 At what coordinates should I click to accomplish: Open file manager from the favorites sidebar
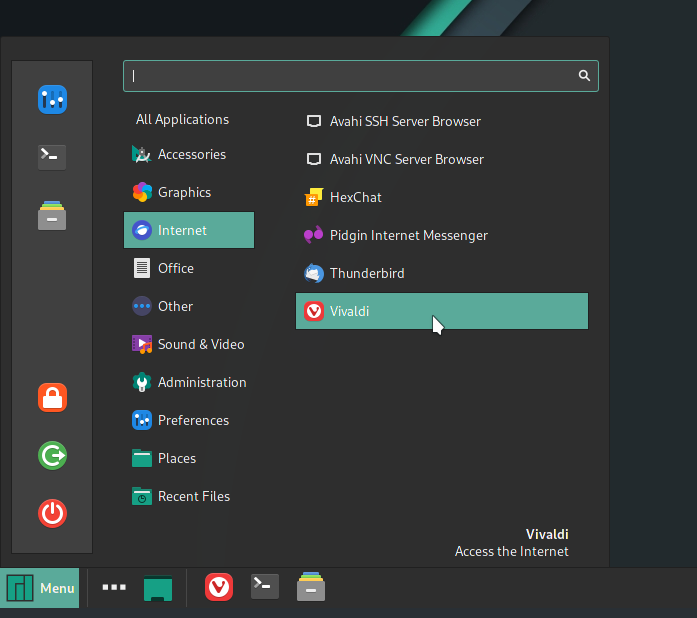(52, 216)
